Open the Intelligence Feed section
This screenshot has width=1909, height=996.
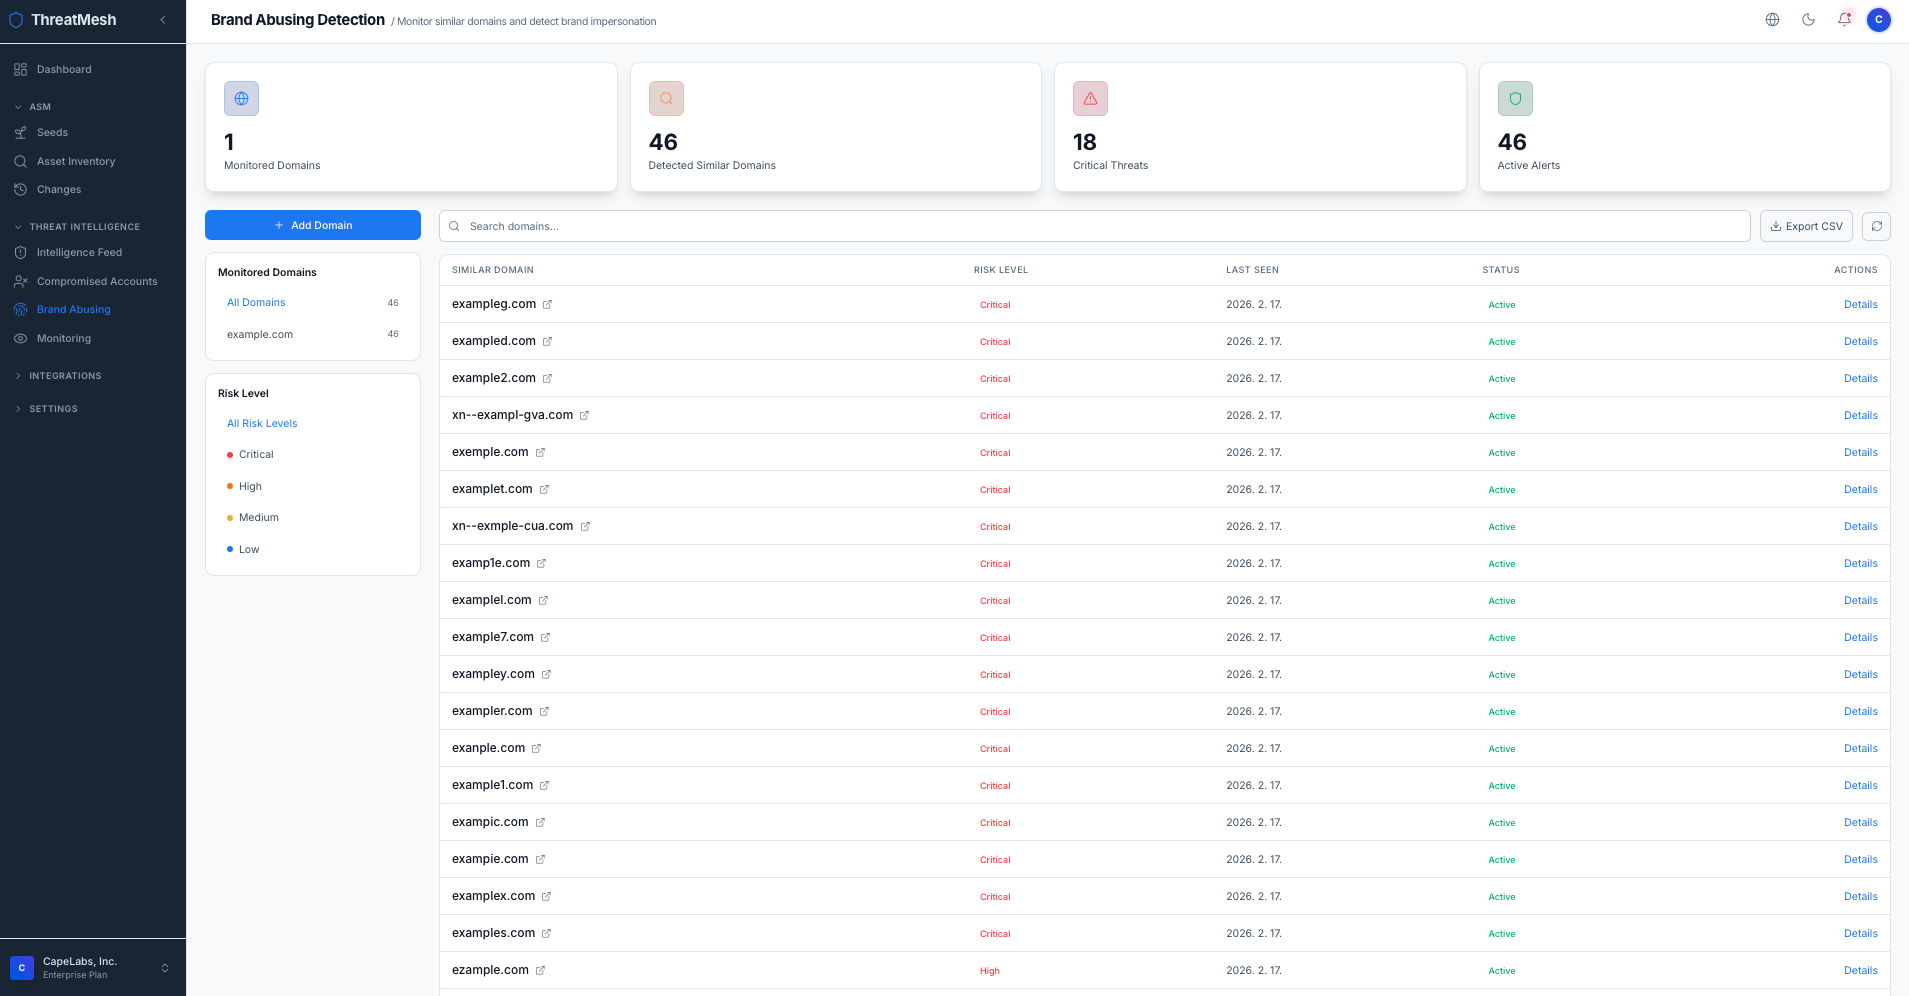[78, 252]
